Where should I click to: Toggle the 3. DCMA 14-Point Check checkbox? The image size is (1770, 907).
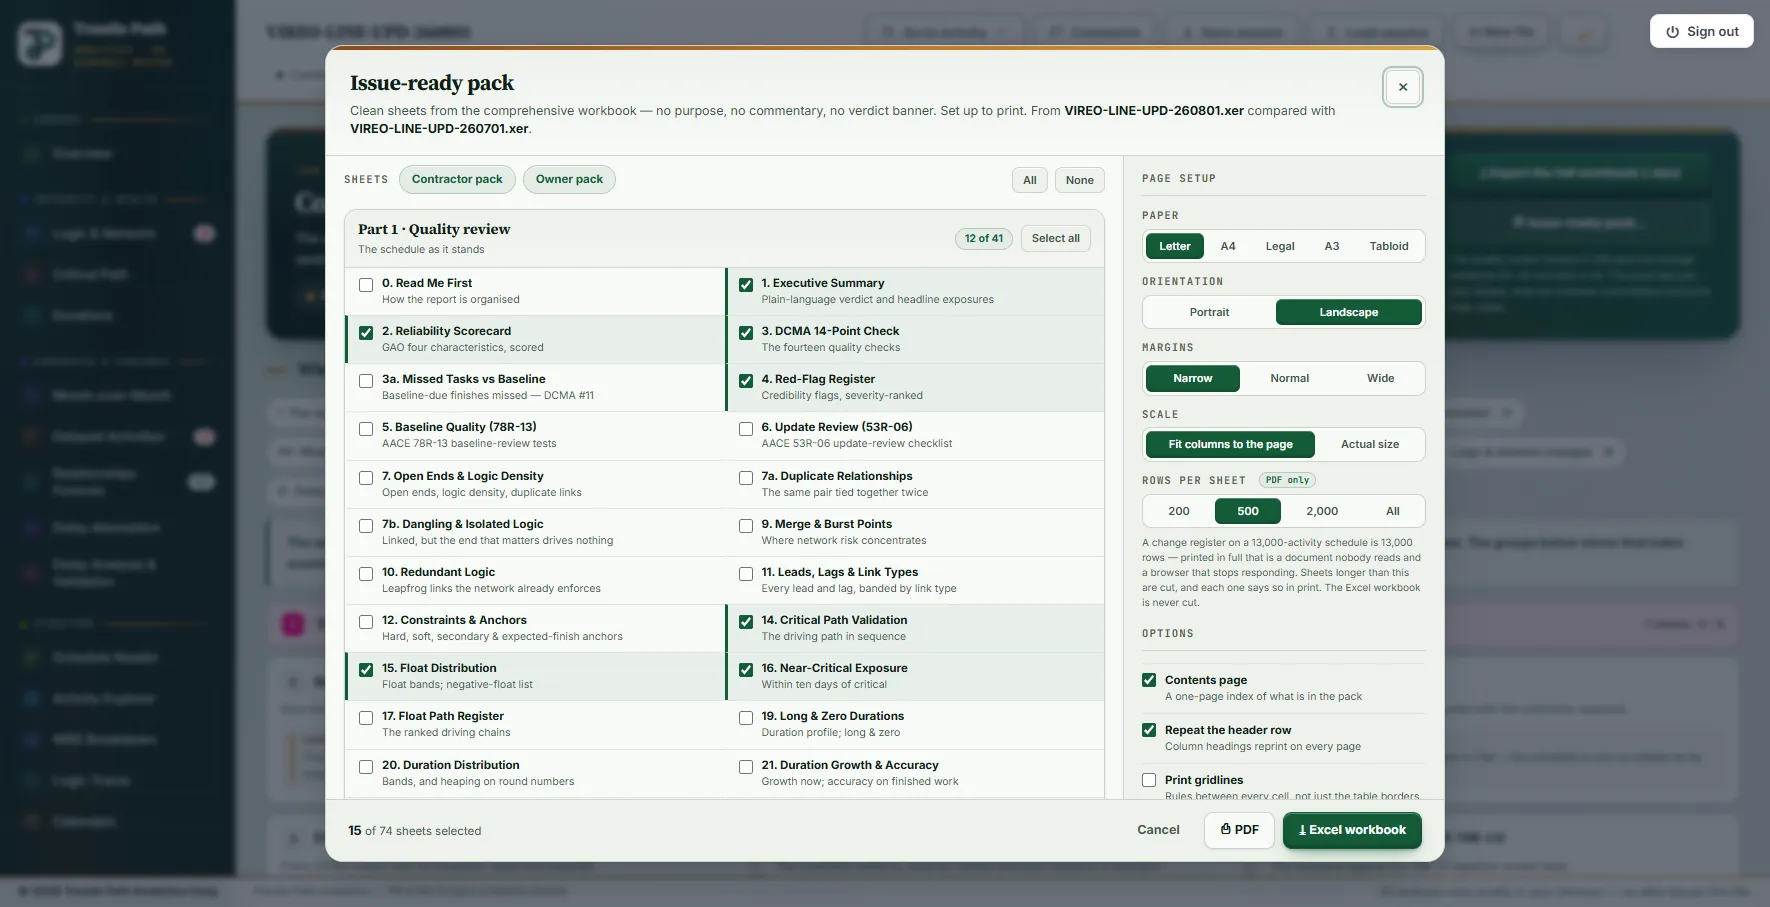click(746, 333)
